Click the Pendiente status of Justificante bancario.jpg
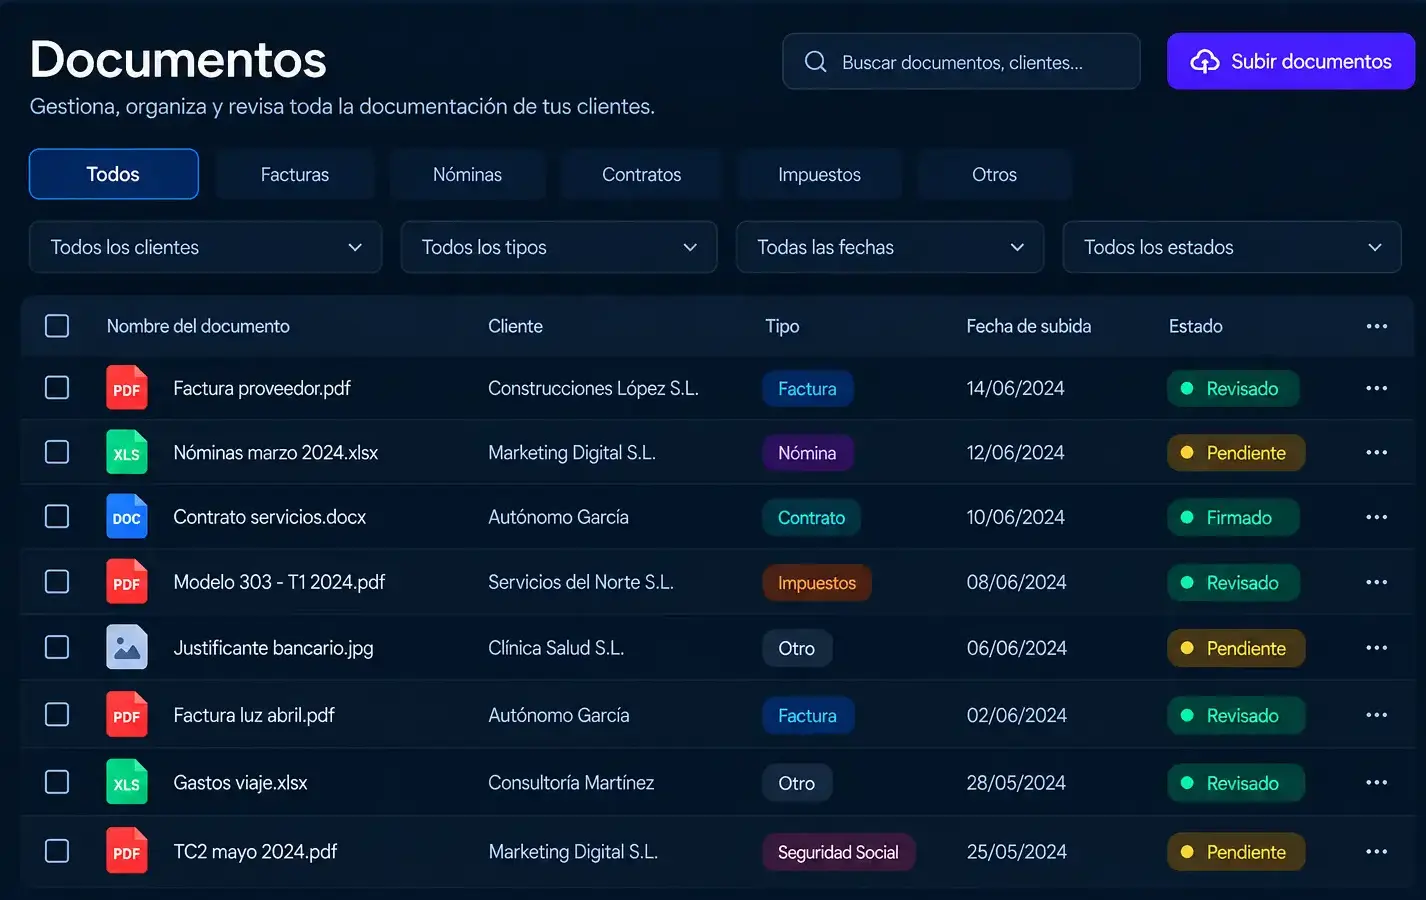The height and width of the screenshot is (900, 1426). tap(1236, 648)
